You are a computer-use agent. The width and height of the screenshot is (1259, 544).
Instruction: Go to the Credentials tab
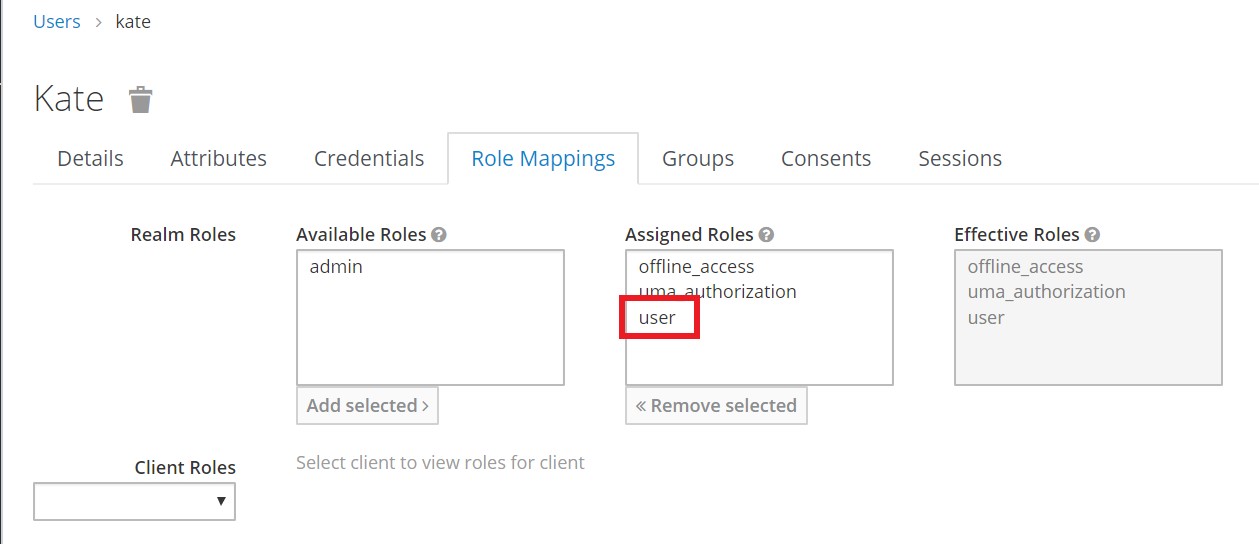click(x=369, y=159)
